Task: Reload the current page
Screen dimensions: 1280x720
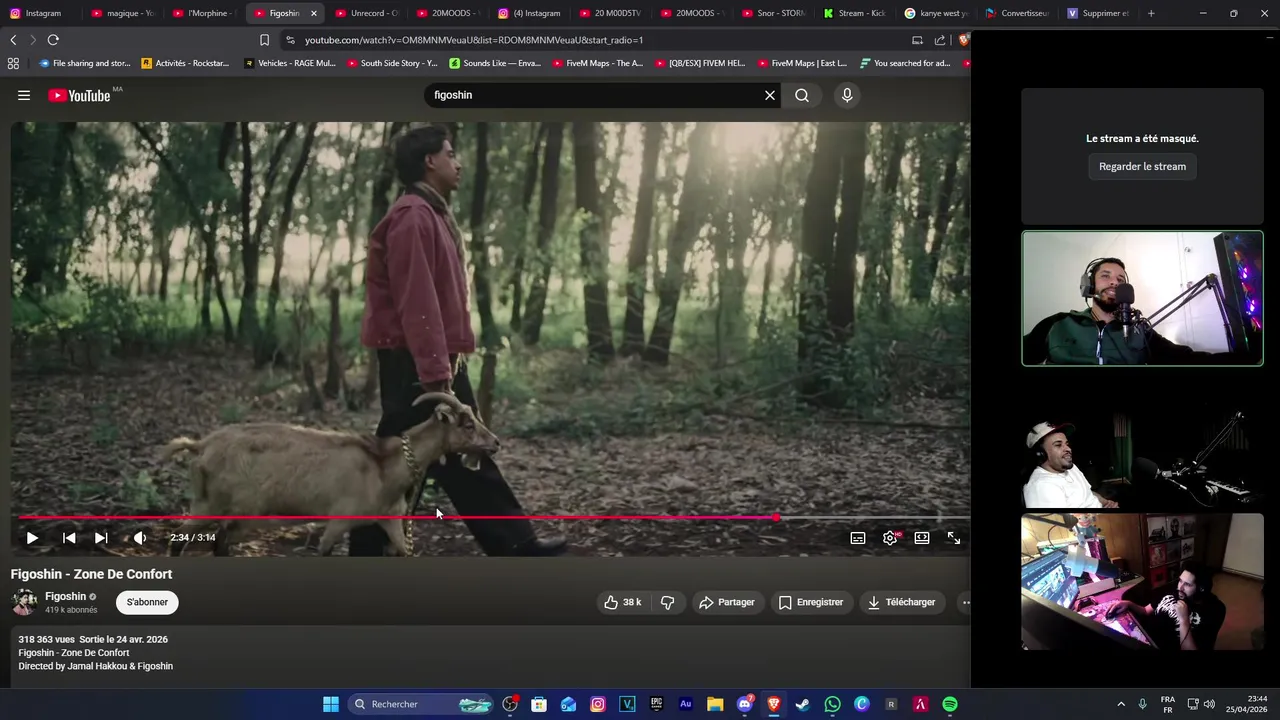Action: (x=53, y=40)
